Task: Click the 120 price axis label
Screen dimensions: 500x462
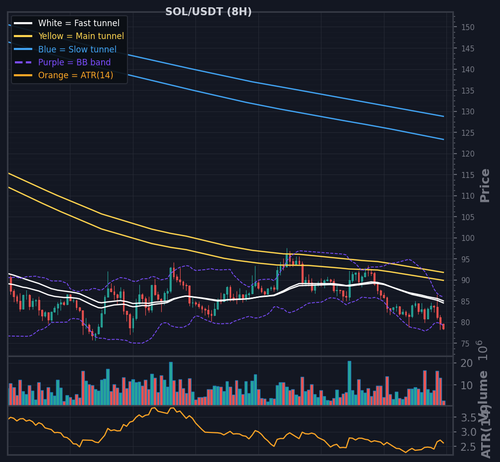Action: (468, 154)
